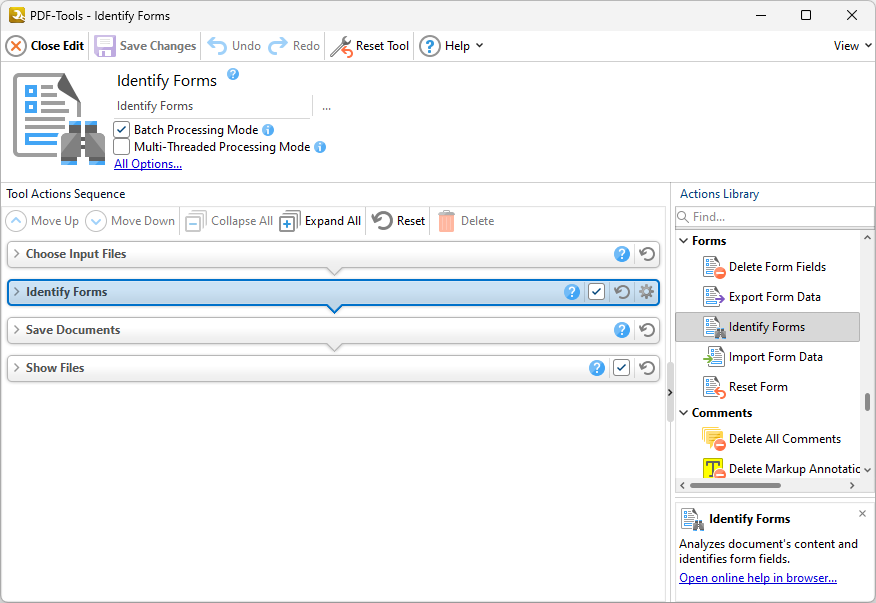This screenshot has width=876, height=603.
Task: Undo the last action
Action: click(234, 46)
